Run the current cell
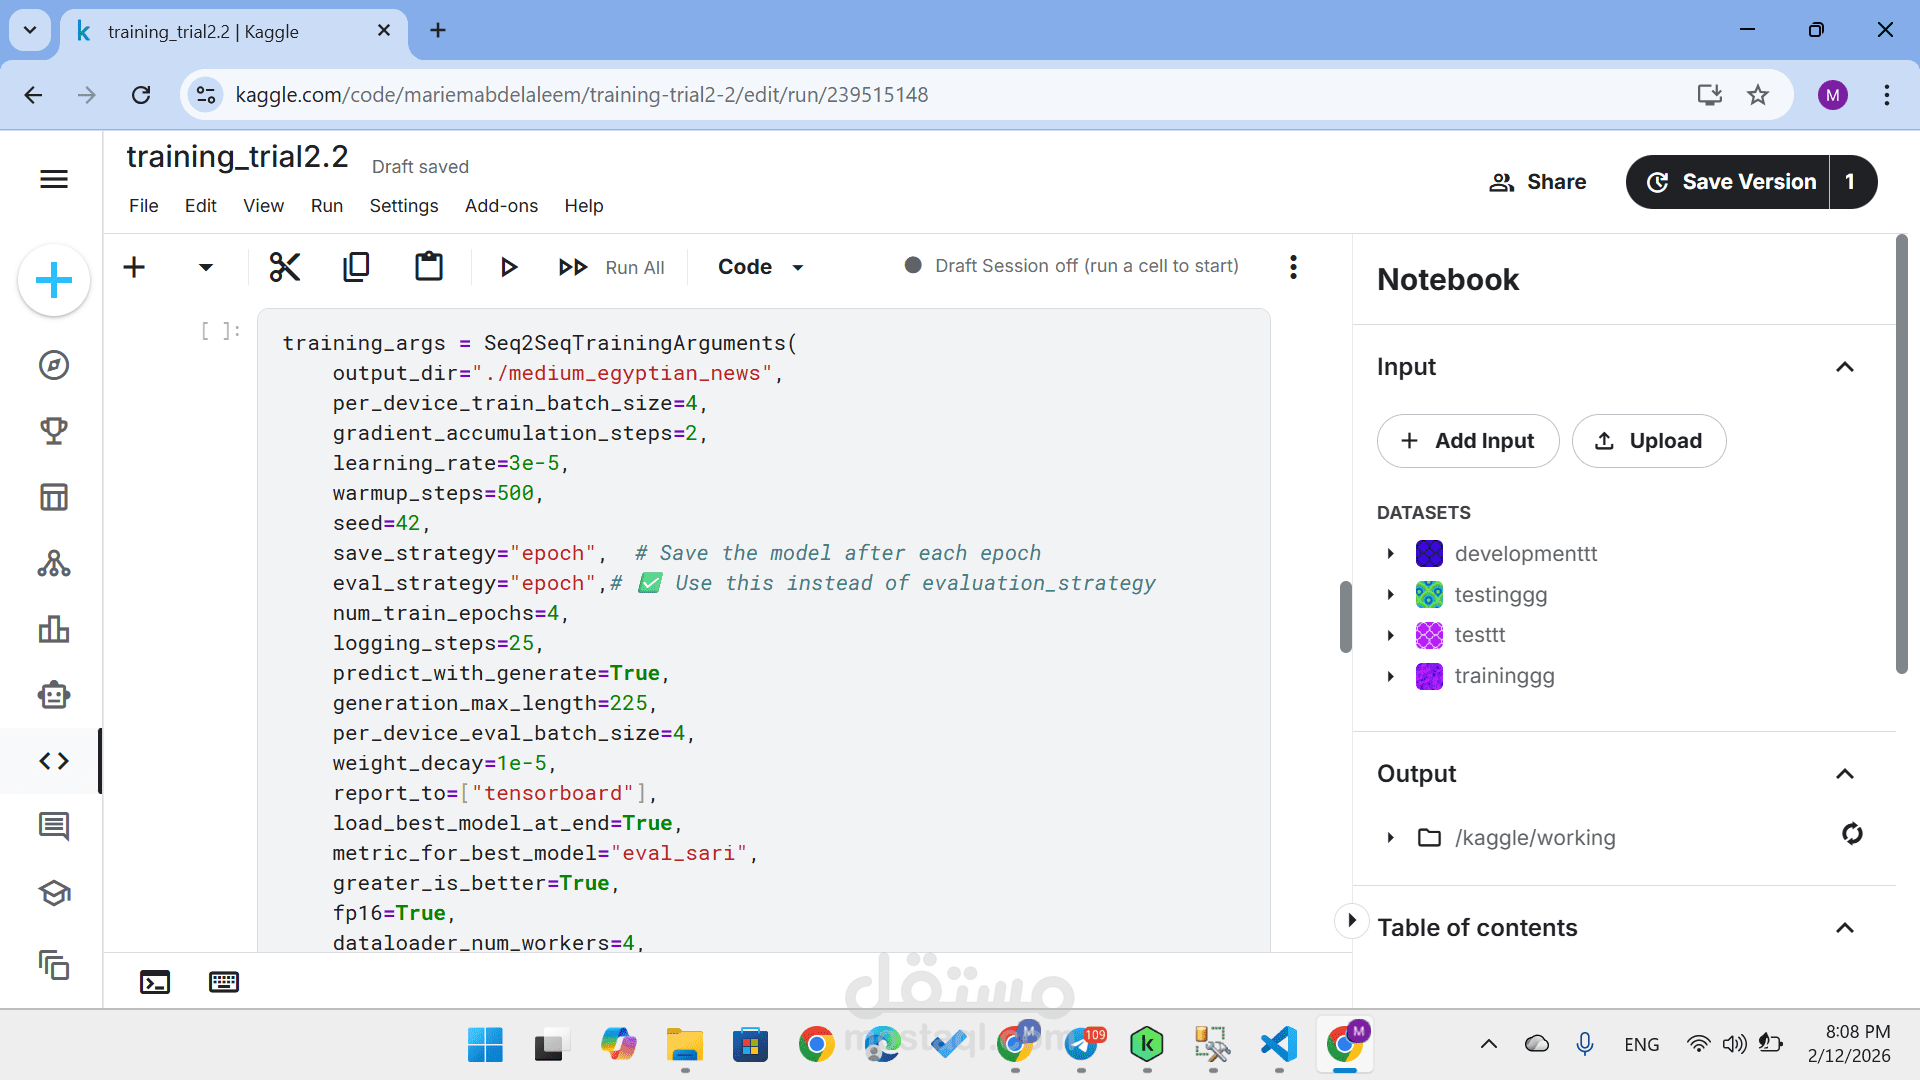 tap(508, 266)
